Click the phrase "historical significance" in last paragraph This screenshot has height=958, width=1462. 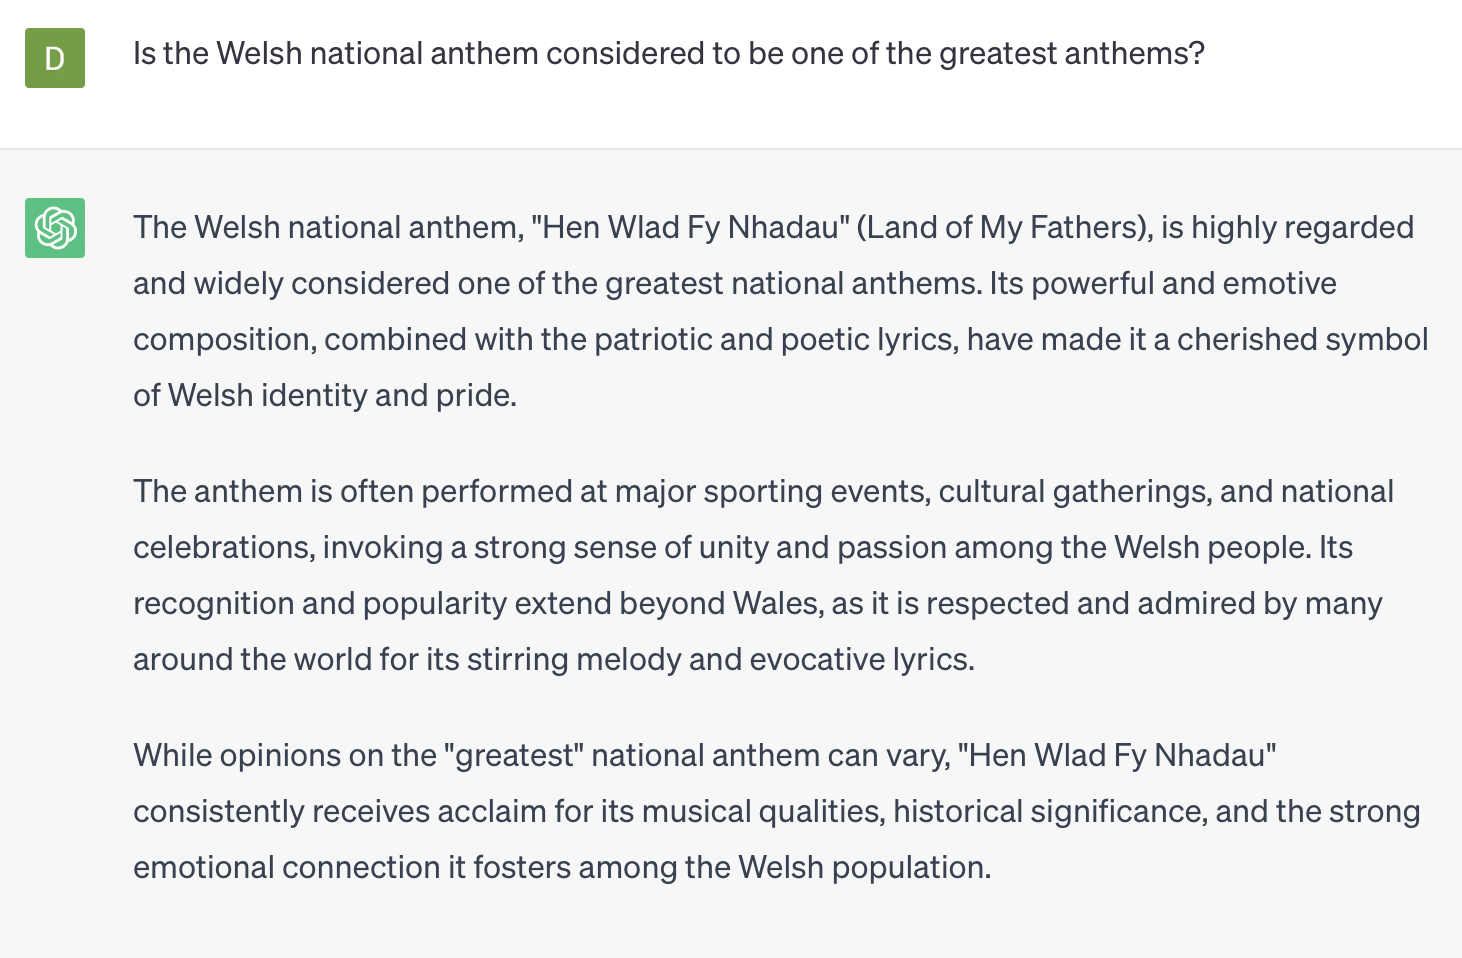click(x=1048, y=811)
